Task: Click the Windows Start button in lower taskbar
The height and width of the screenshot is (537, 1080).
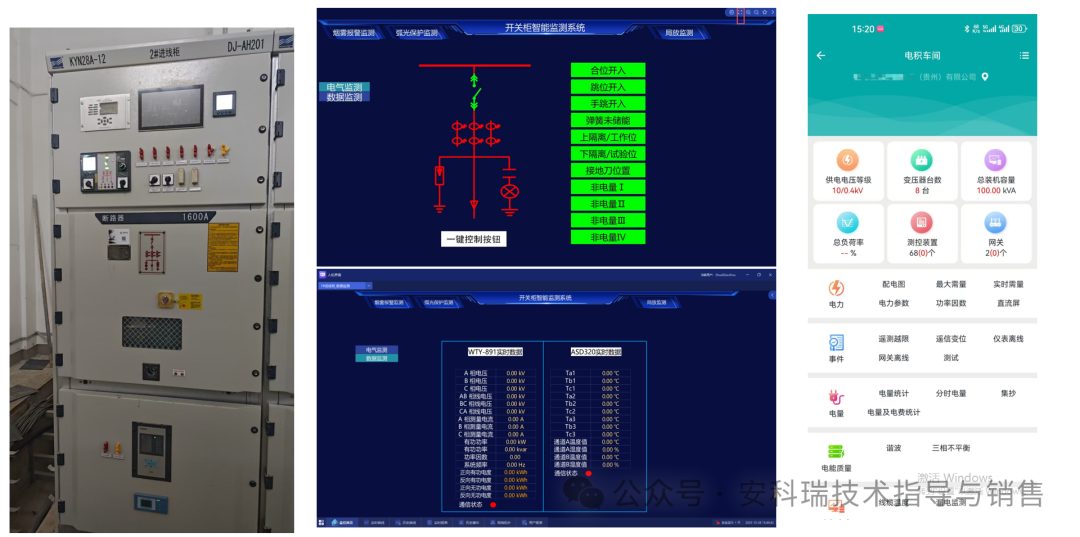Action: (x=323, y=522)
